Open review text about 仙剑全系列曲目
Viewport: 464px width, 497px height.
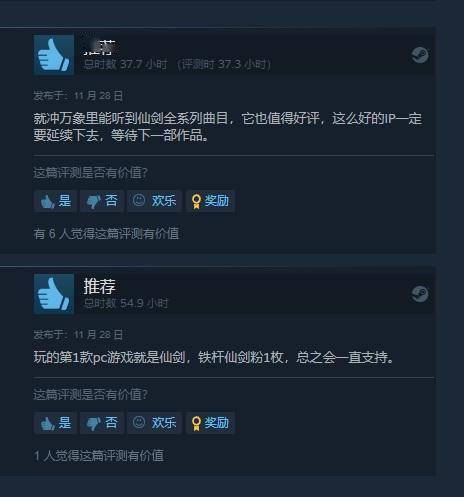[x=228, y=127]
